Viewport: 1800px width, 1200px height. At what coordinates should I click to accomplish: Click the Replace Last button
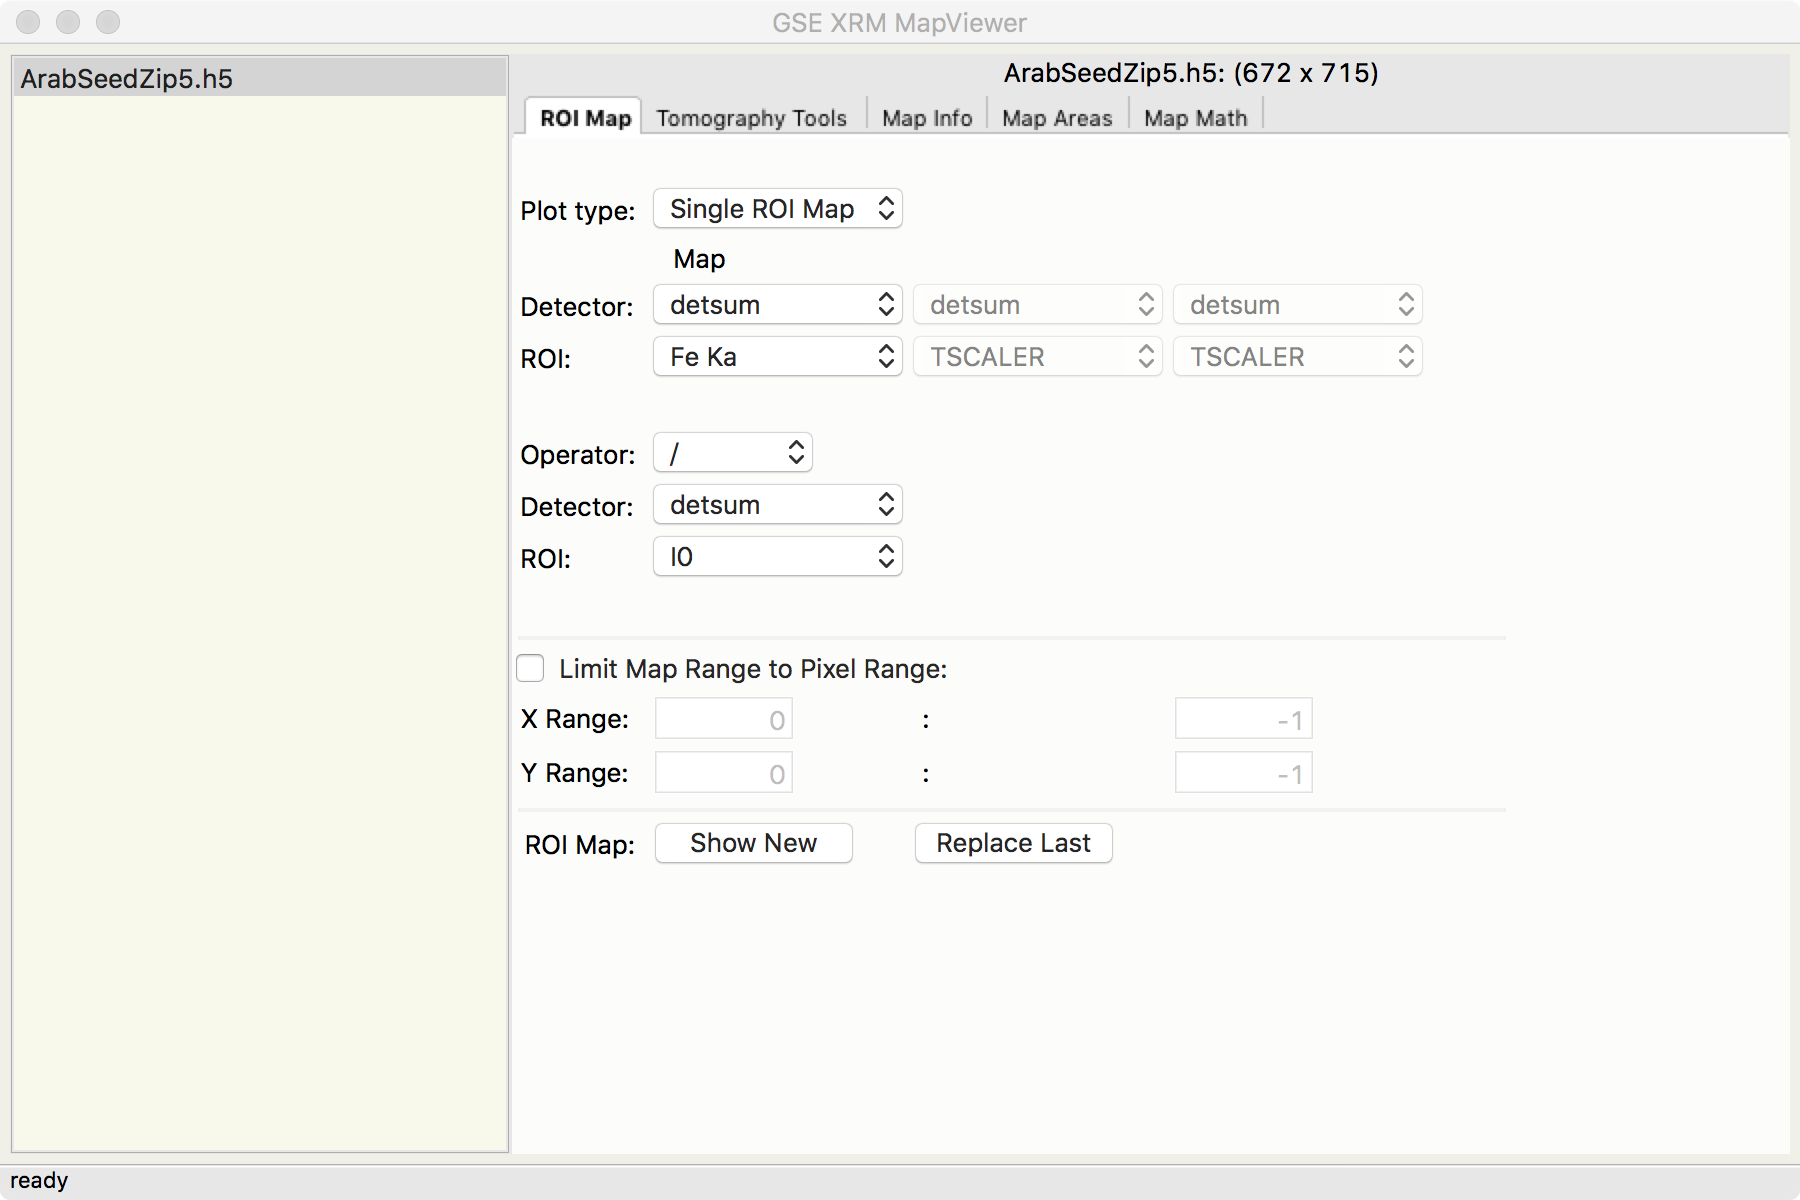[x=1013, y=843]
